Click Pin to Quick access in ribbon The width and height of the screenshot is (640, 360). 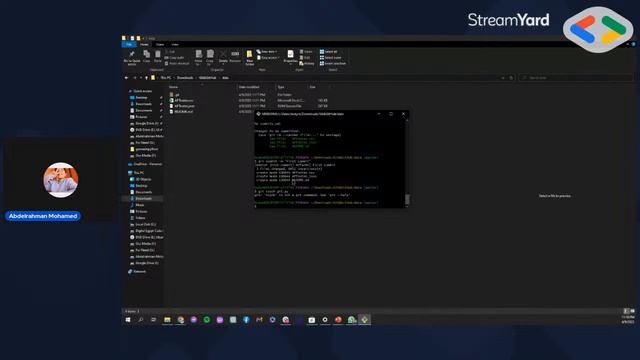click(132, 57)
